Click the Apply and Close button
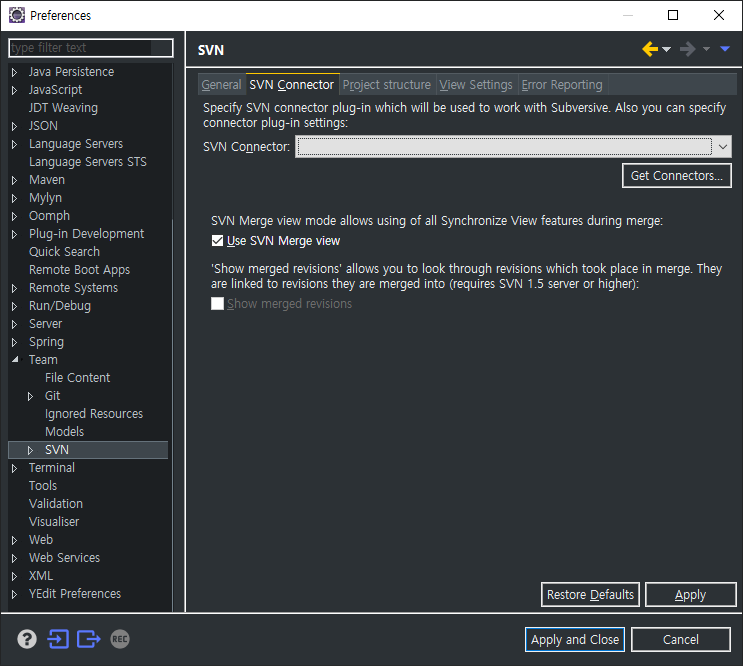 575,639
